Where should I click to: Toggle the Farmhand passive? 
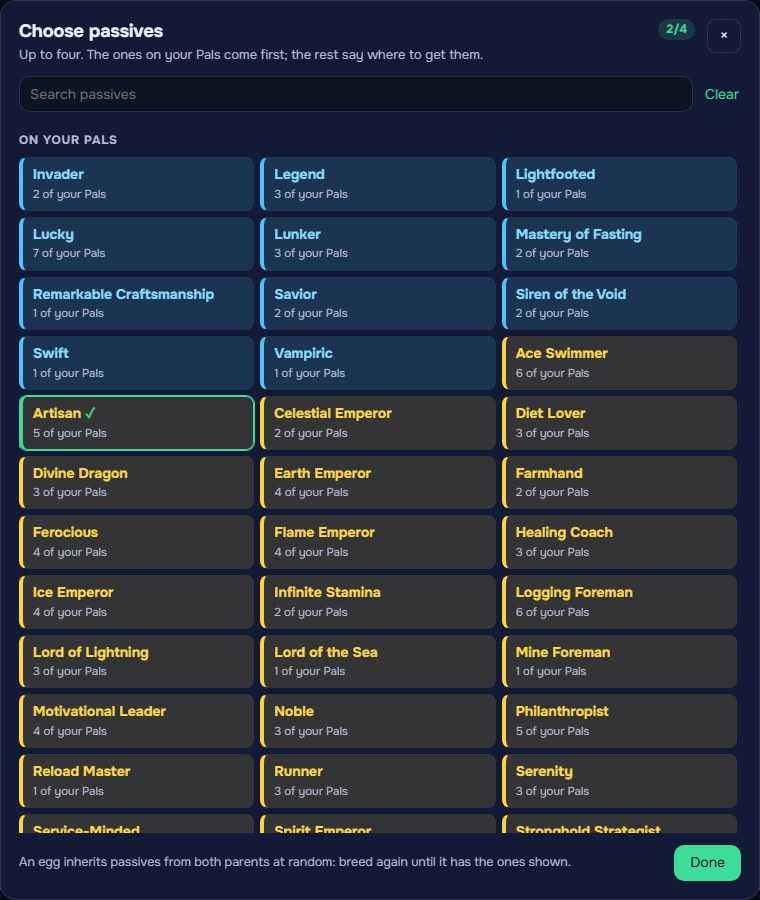pos(619,482)
